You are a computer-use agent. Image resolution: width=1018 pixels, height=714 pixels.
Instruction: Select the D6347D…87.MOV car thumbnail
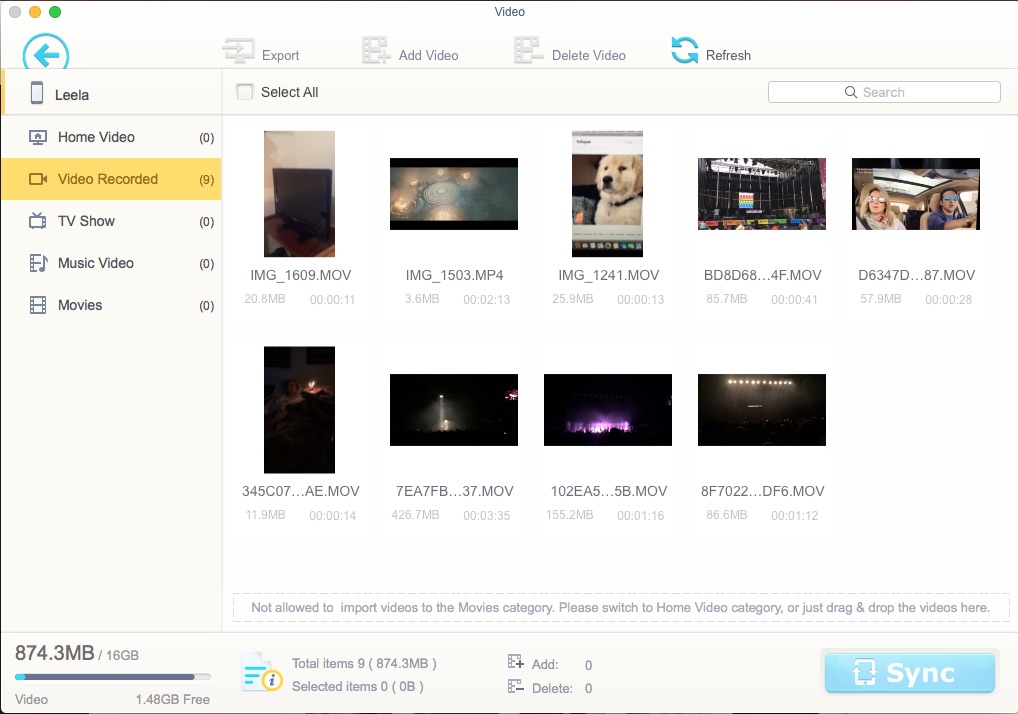916,193
